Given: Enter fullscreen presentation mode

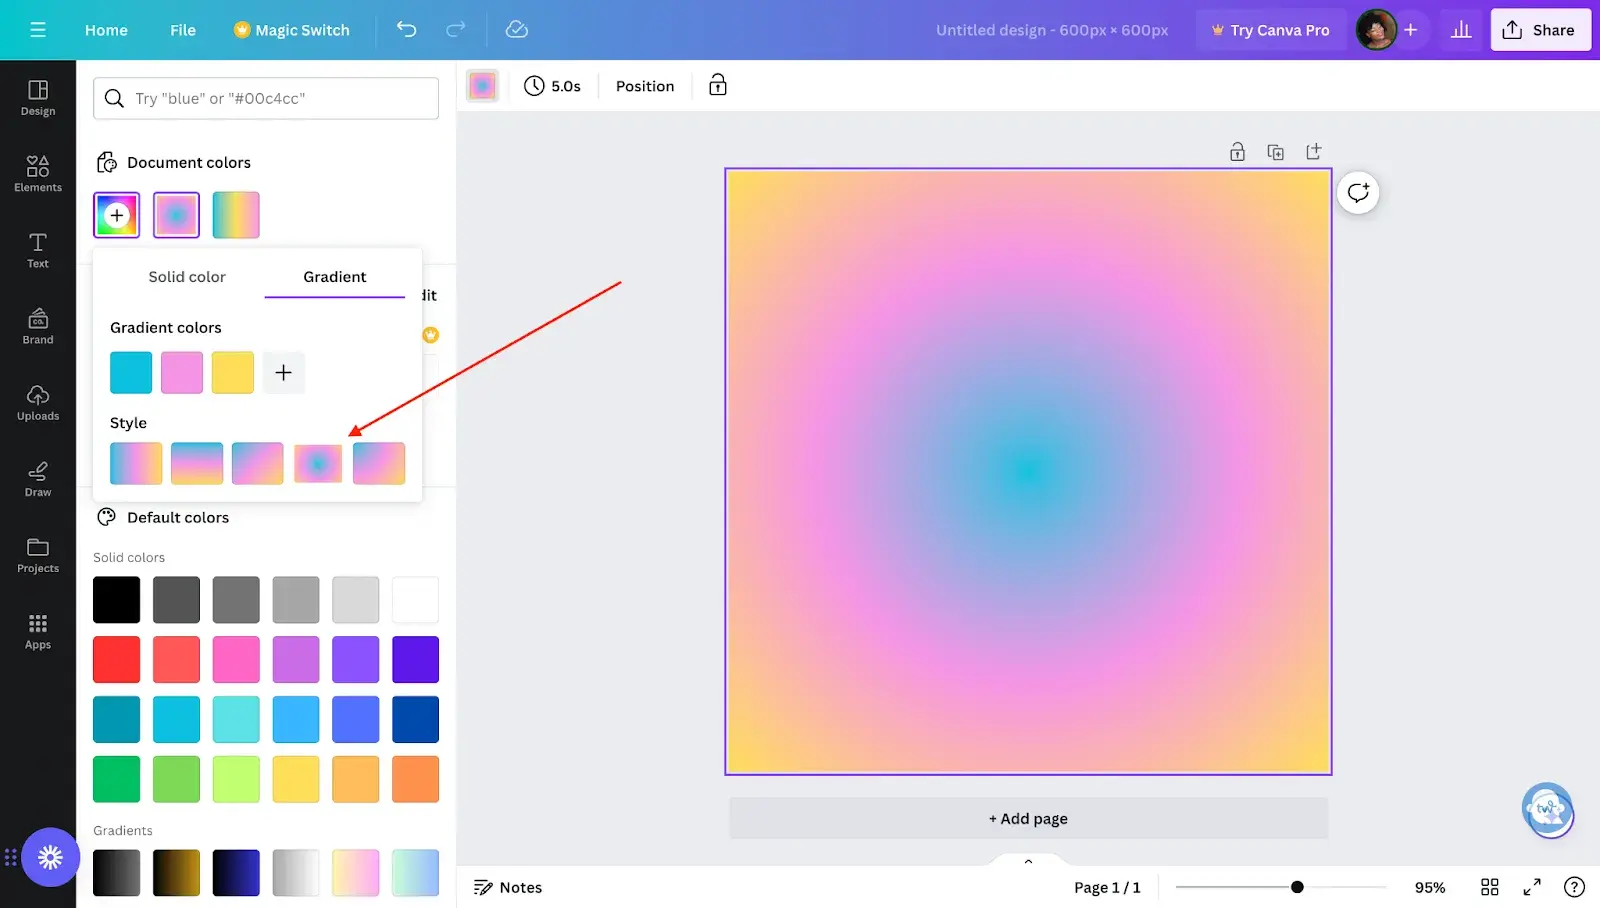Looking at the screenshot, I should [x=1532, y=887].
